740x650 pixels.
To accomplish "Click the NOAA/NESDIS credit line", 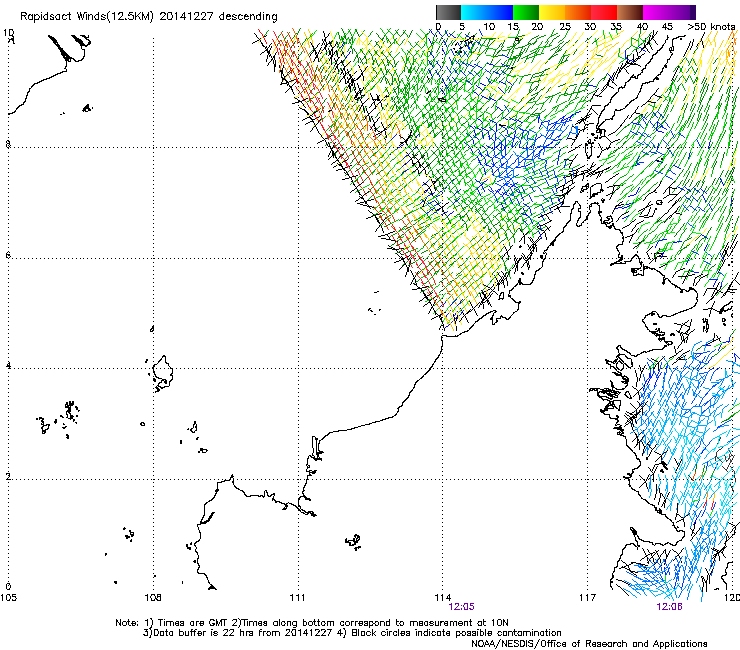I will click(x=589, y=644).
